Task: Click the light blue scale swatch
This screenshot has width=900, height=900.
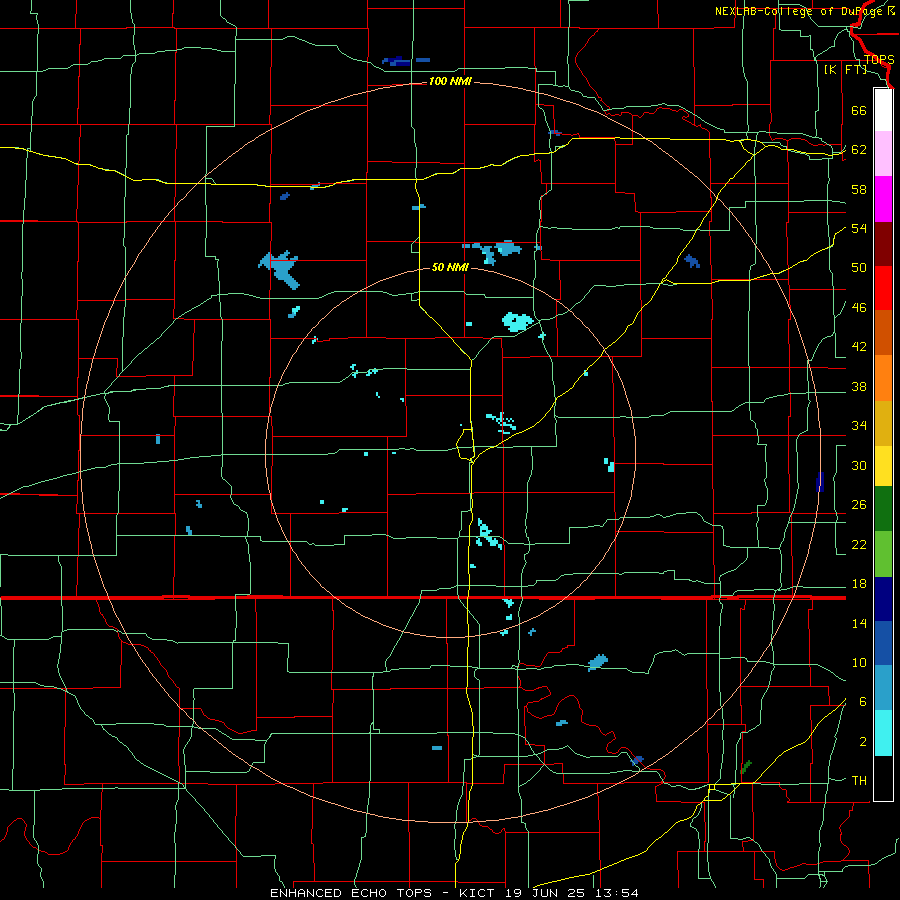Action: [x=883, y=688]
